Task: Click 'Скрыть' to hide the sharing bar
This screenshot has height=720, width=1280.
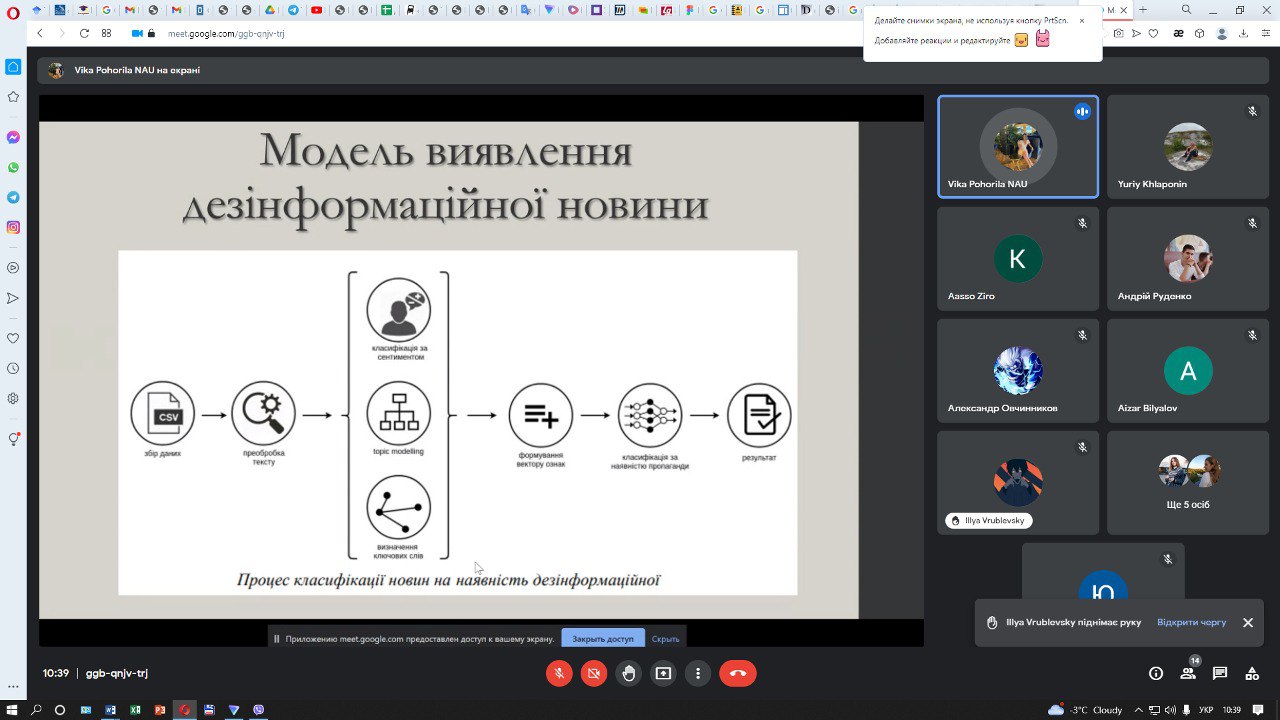Action: coord(665,638)
